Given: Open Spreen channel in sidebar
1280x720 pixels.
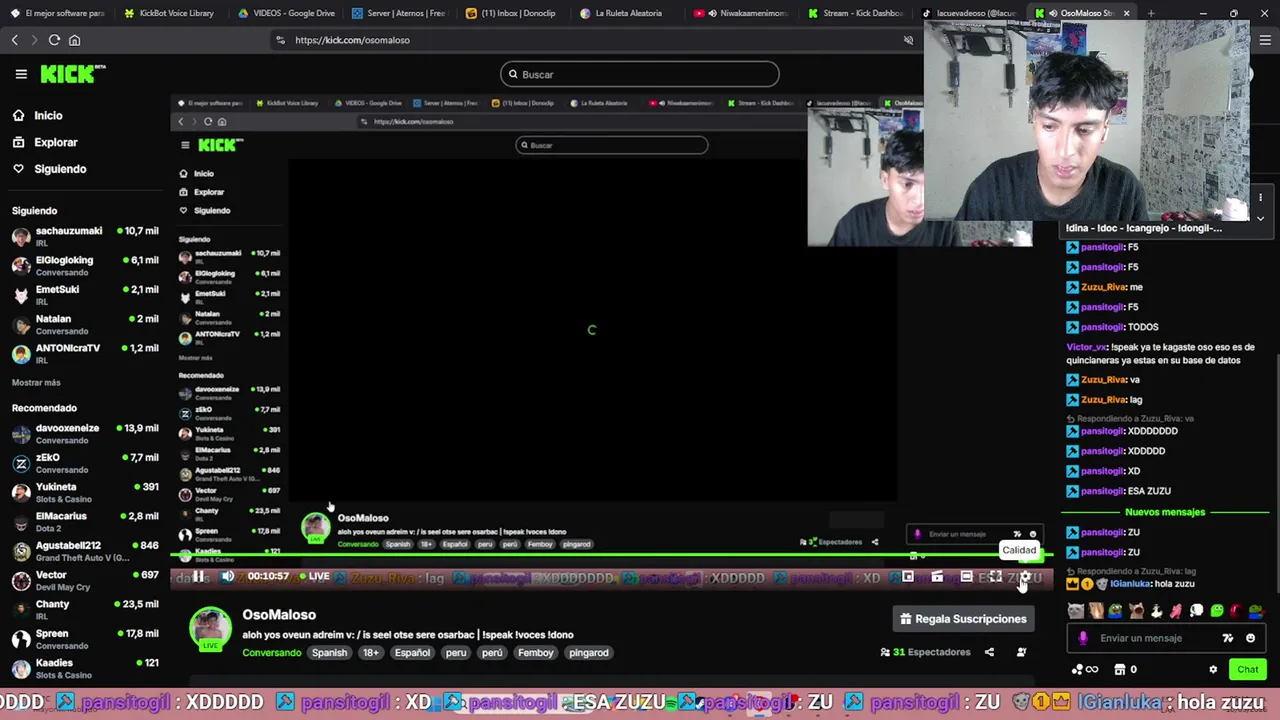Looking at the screenshot, I should [x=85, y=639].
